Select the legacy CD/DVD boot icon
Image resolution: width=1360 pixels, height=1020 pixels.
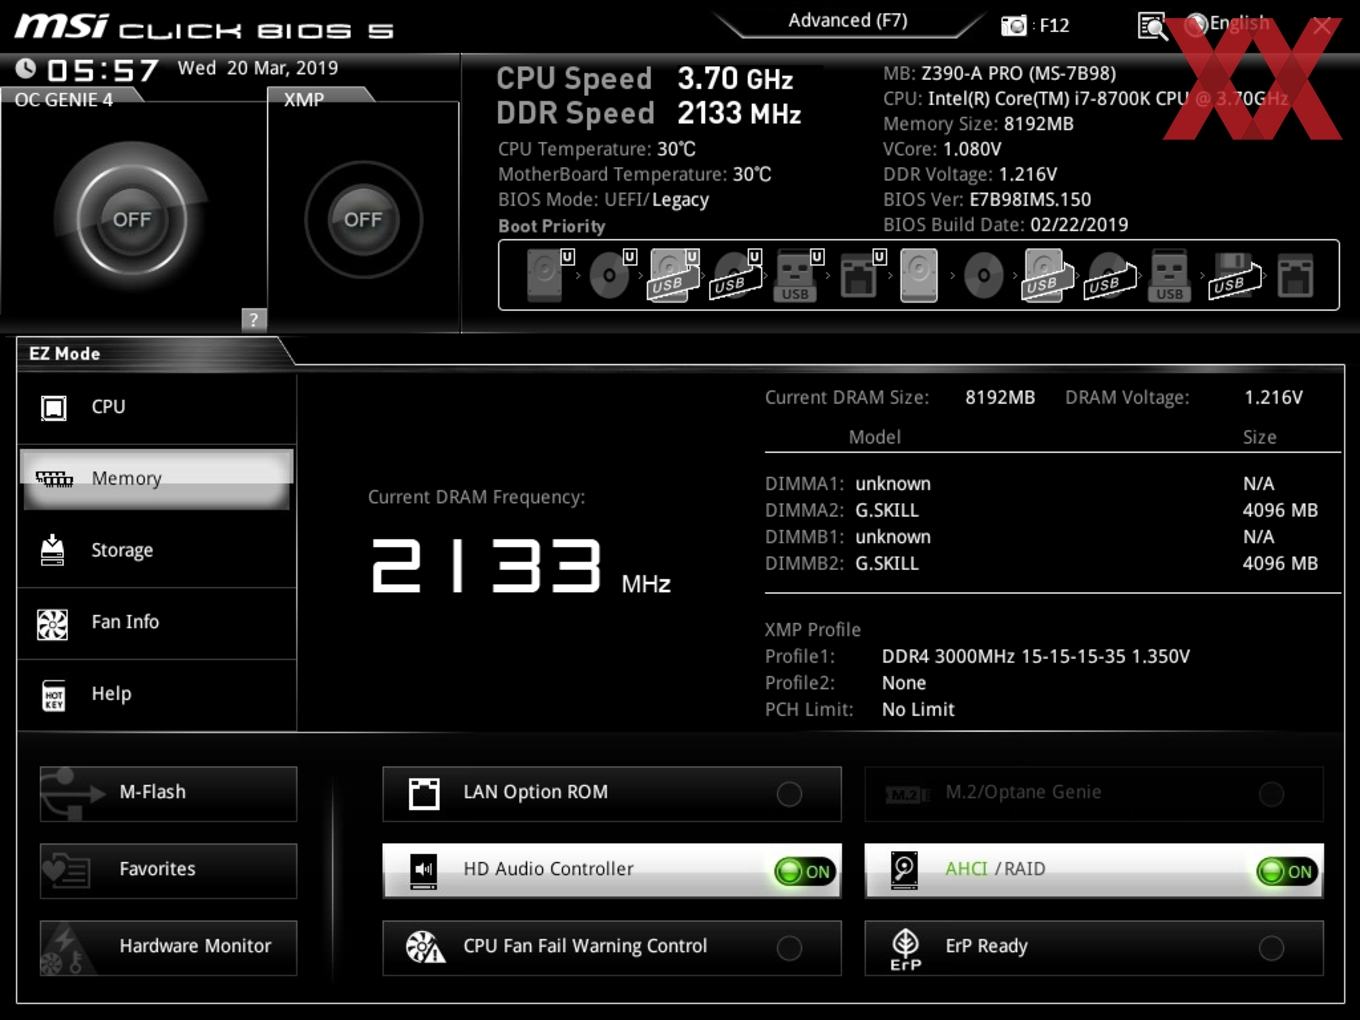pyautogui.click(x=983, y=275)
